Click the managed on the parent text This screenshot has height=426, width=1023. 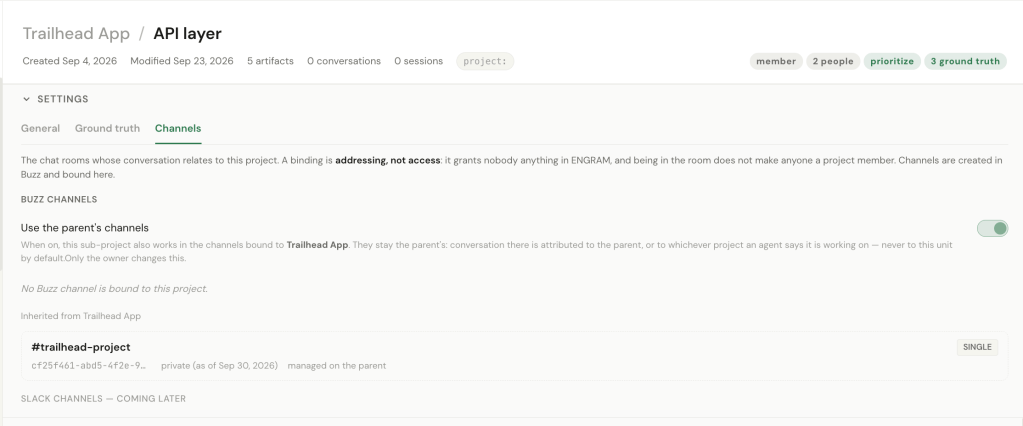click(x=337, y=366)
